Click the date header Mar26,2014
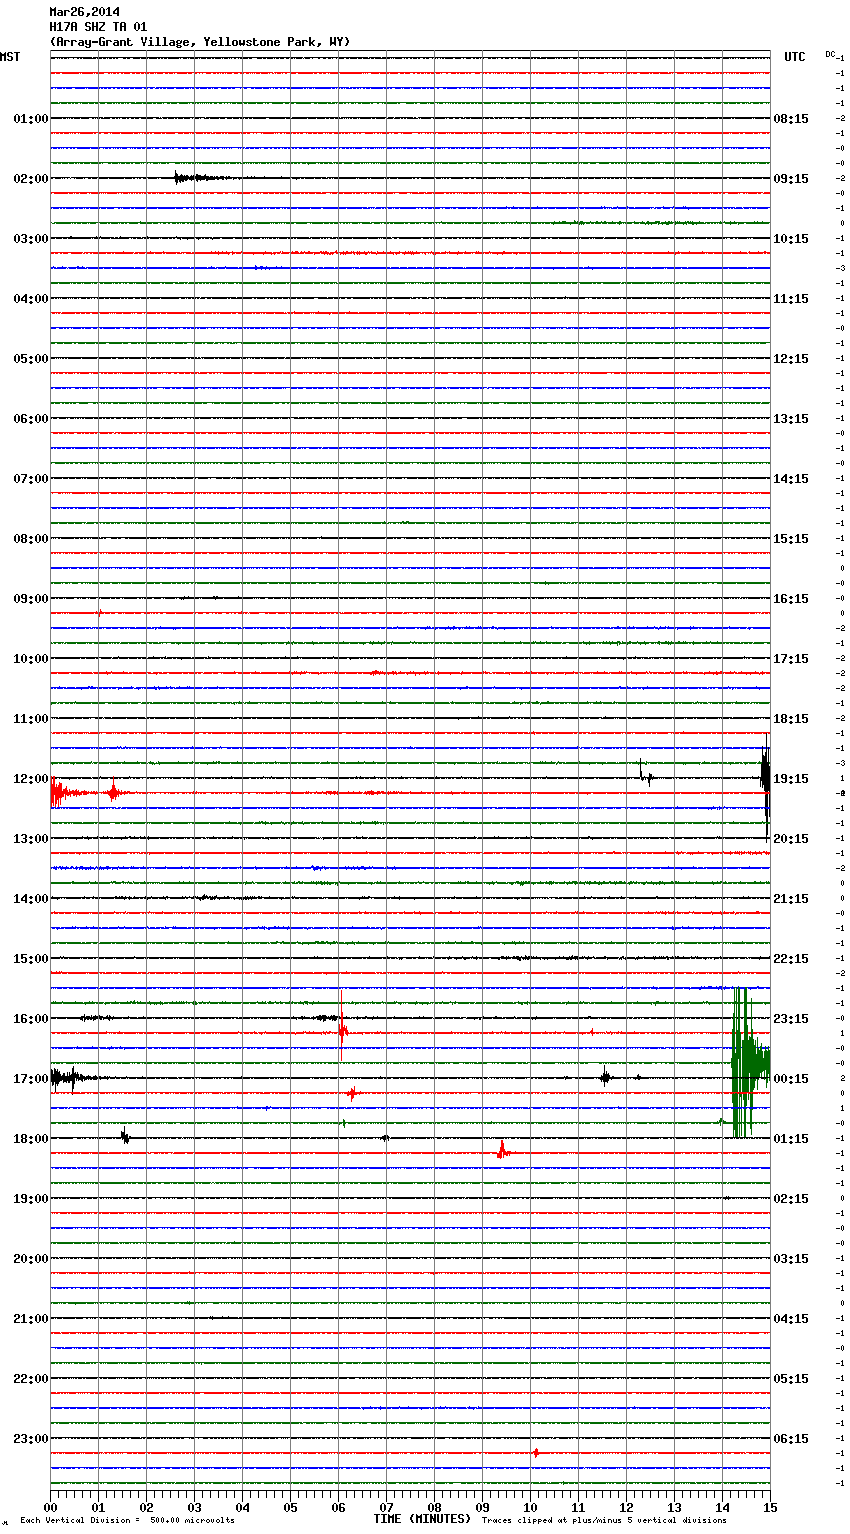850x1534 pixels. click(x=84, y=12)
